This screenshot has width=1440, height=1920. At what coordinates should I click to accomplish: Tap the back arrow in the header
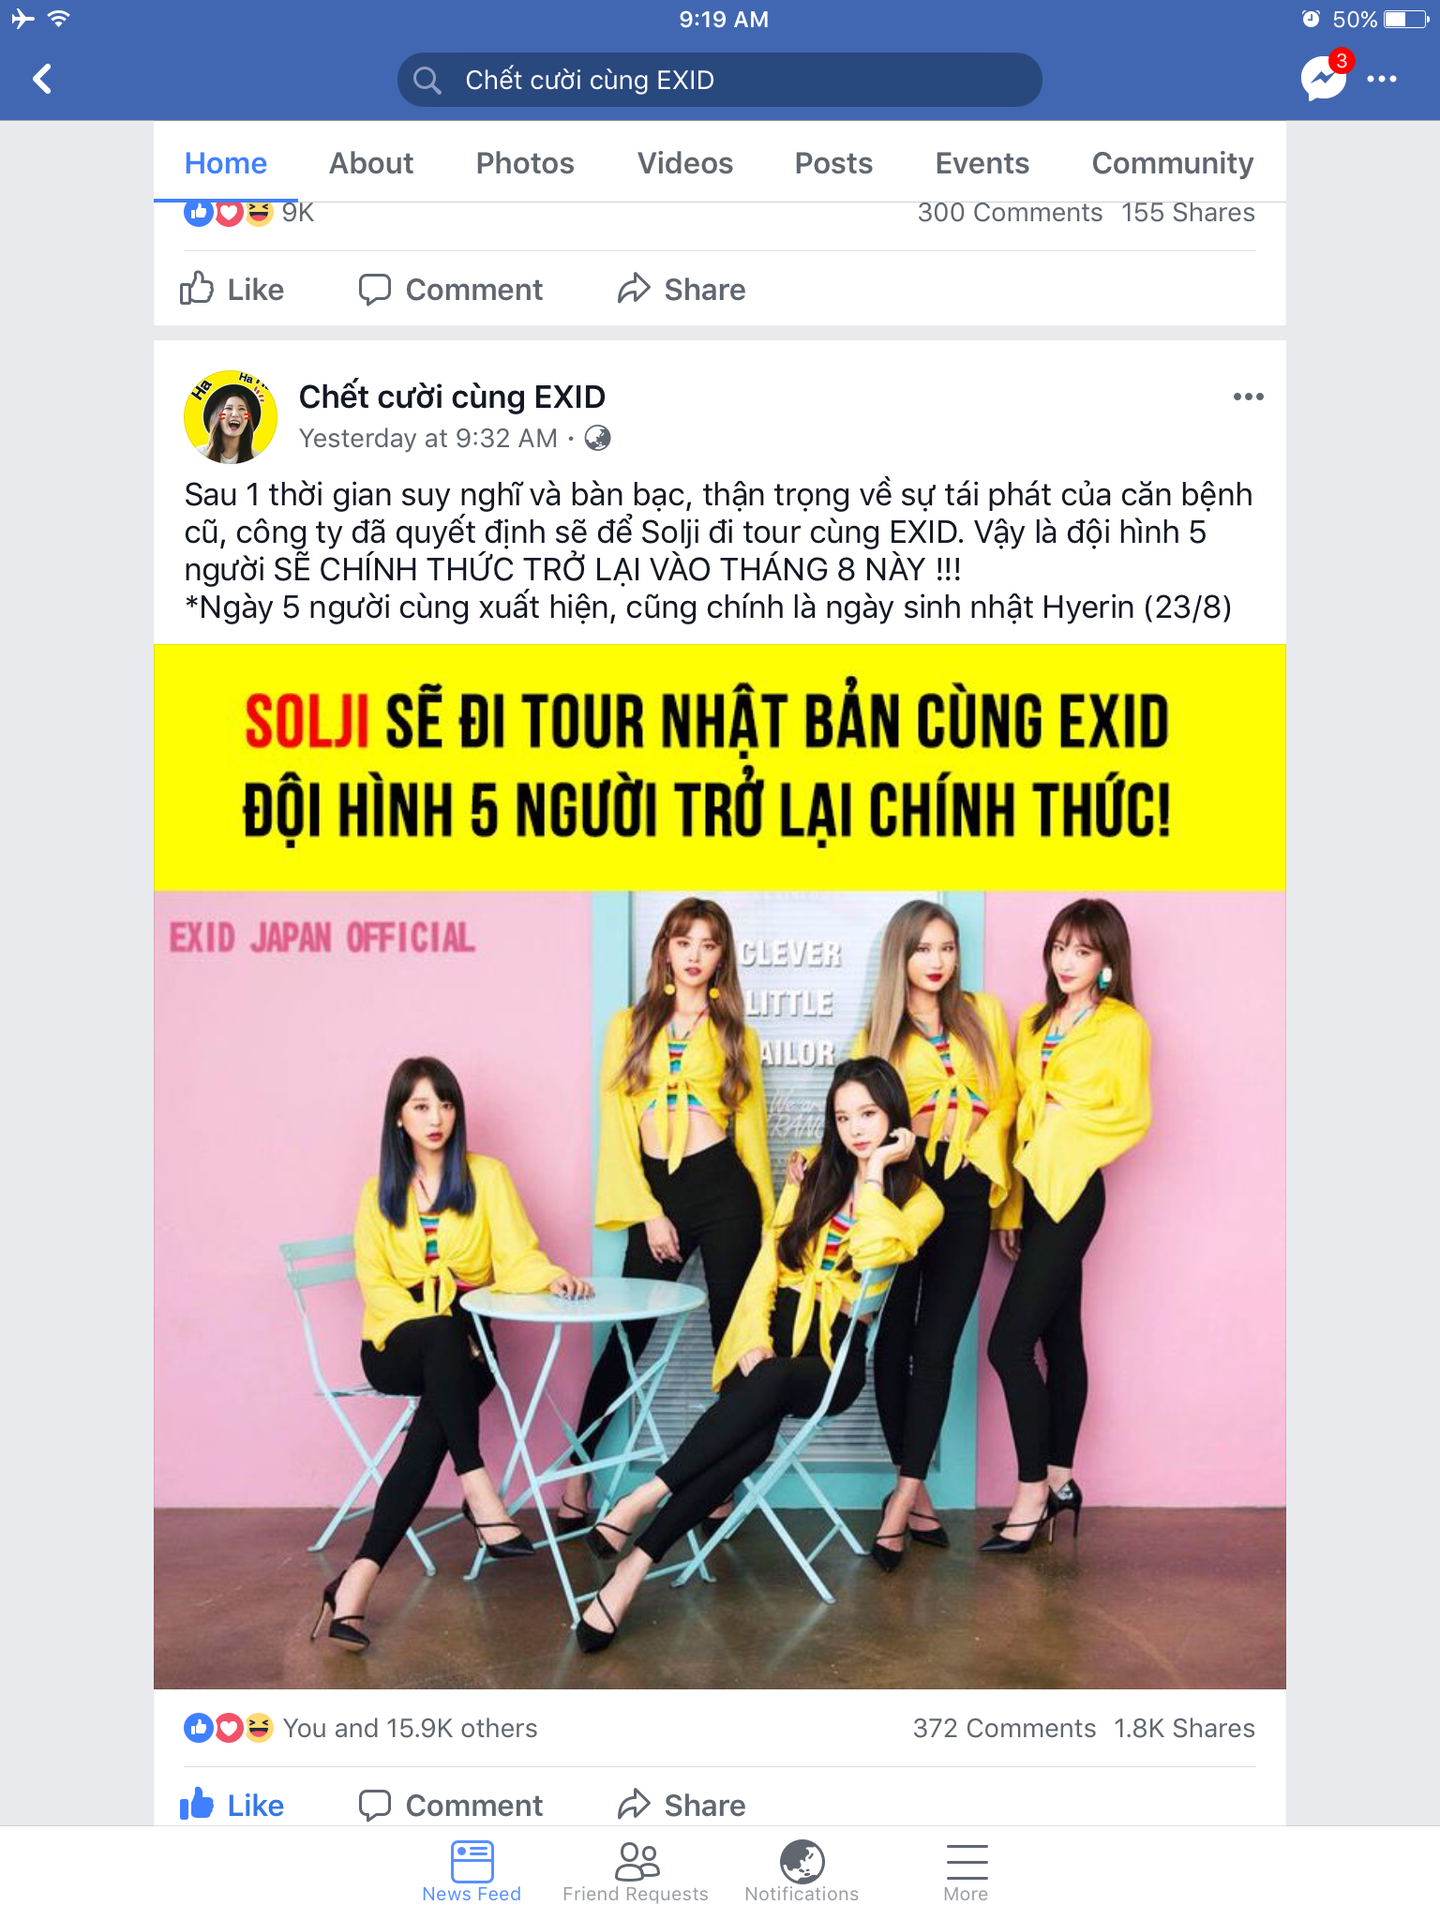42,79
